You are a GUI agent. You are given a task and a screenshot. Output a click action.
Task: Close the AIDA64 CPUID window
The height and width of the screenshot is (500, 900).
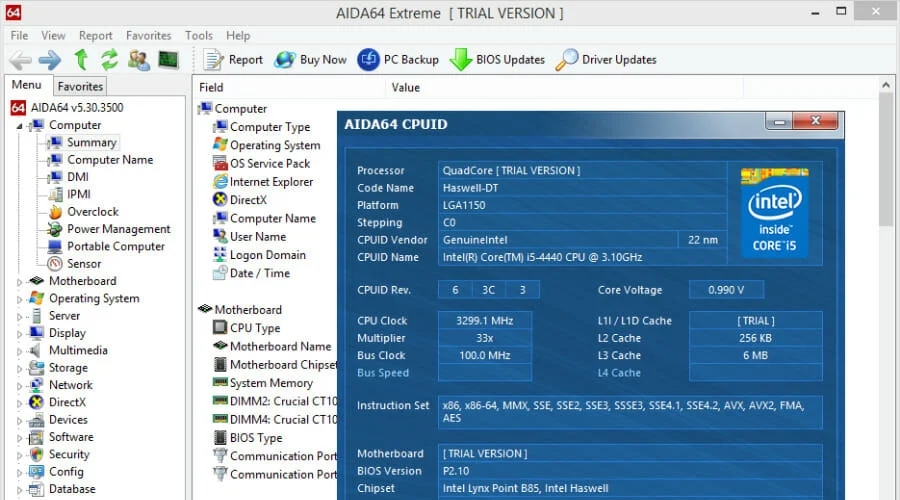[815, 121]
